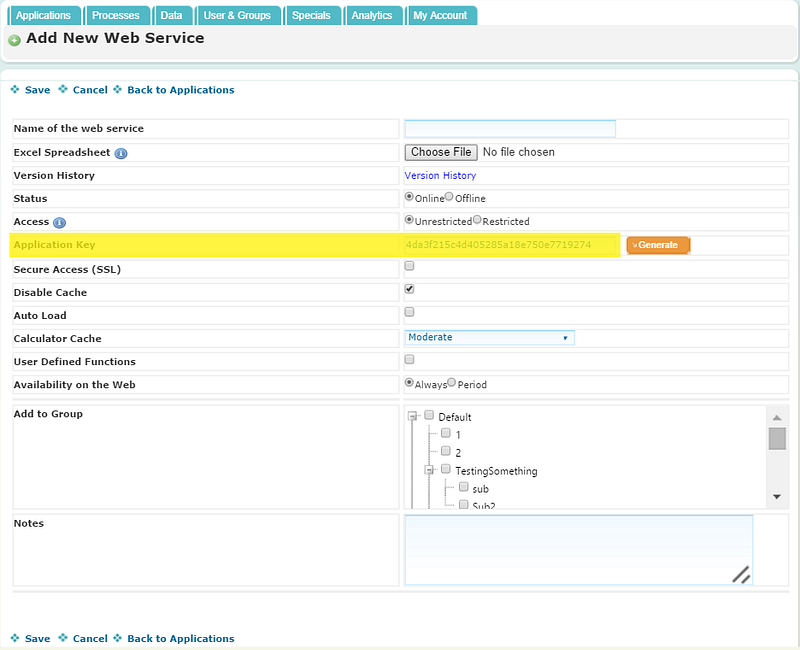Click the bottom Save link
This screenshot has height=650, width=800.
[38, 638]
